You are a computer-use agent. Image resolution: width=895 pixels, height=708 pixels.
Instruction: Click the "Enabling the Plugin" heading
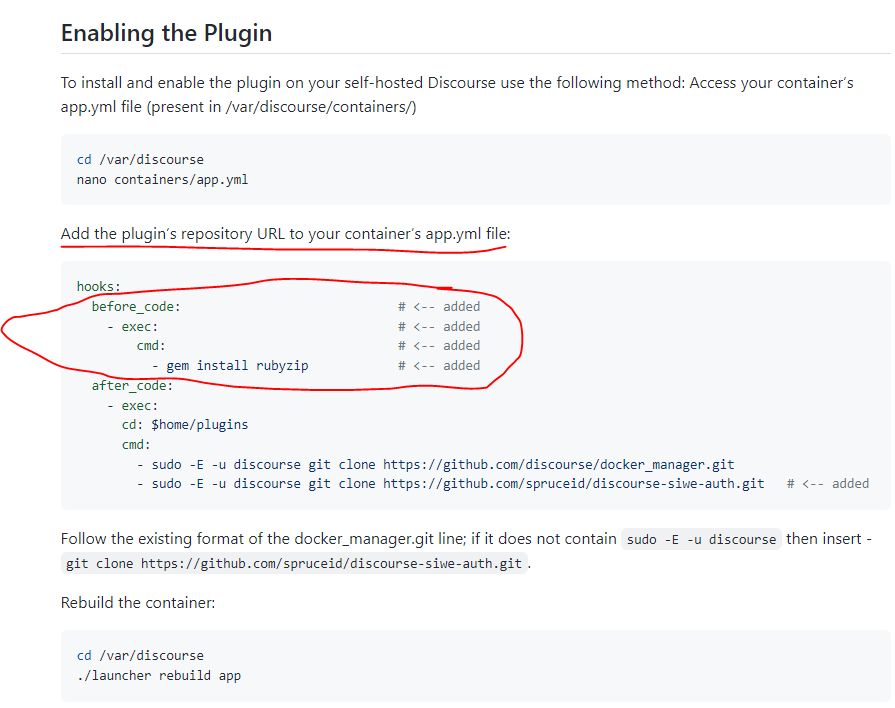pos(166,33)
